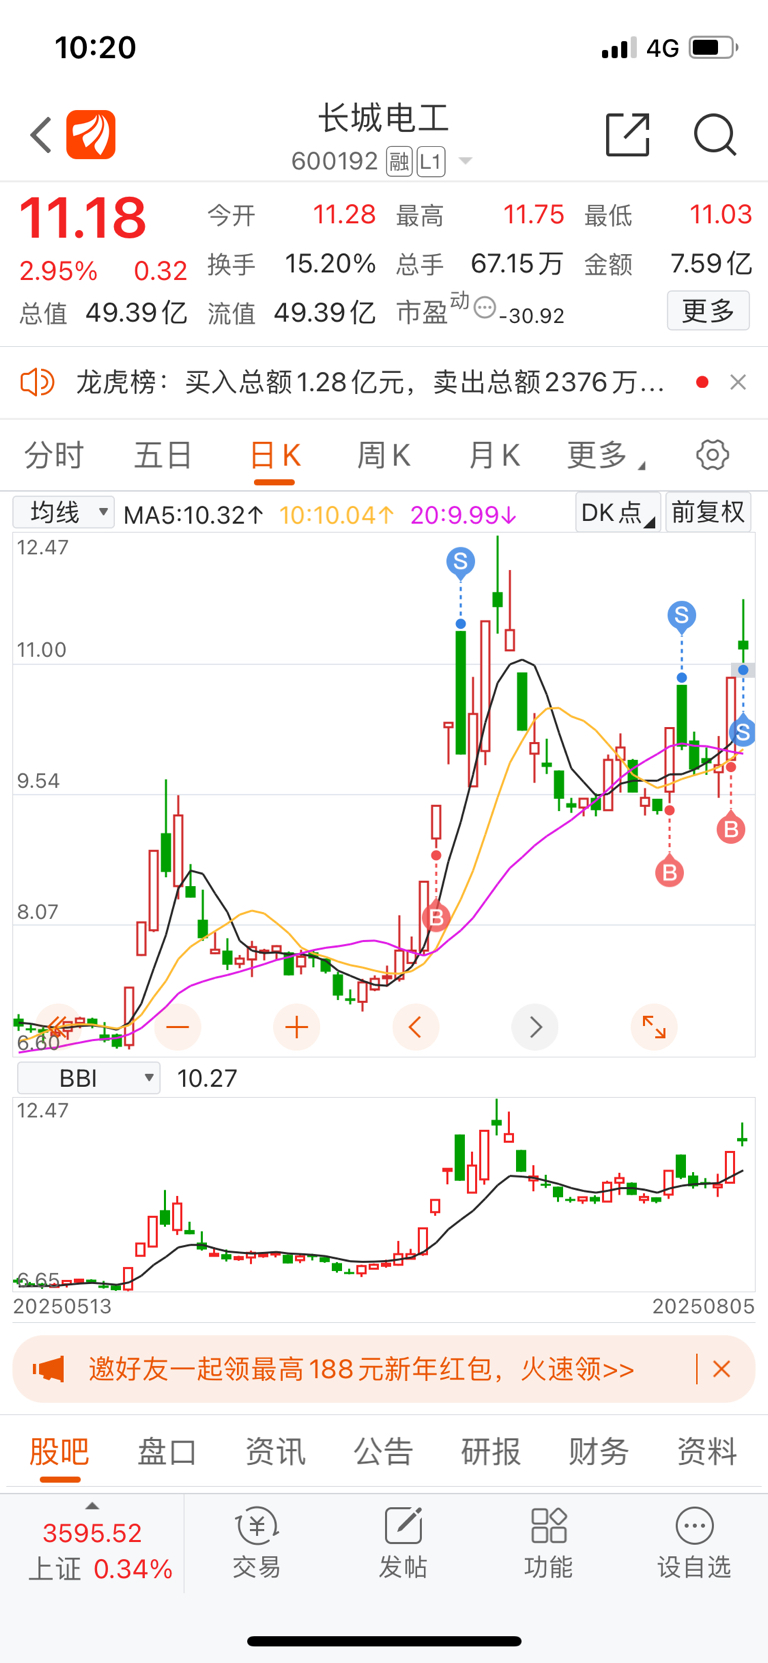Open the 资讯 tab

pos(275,1451)
